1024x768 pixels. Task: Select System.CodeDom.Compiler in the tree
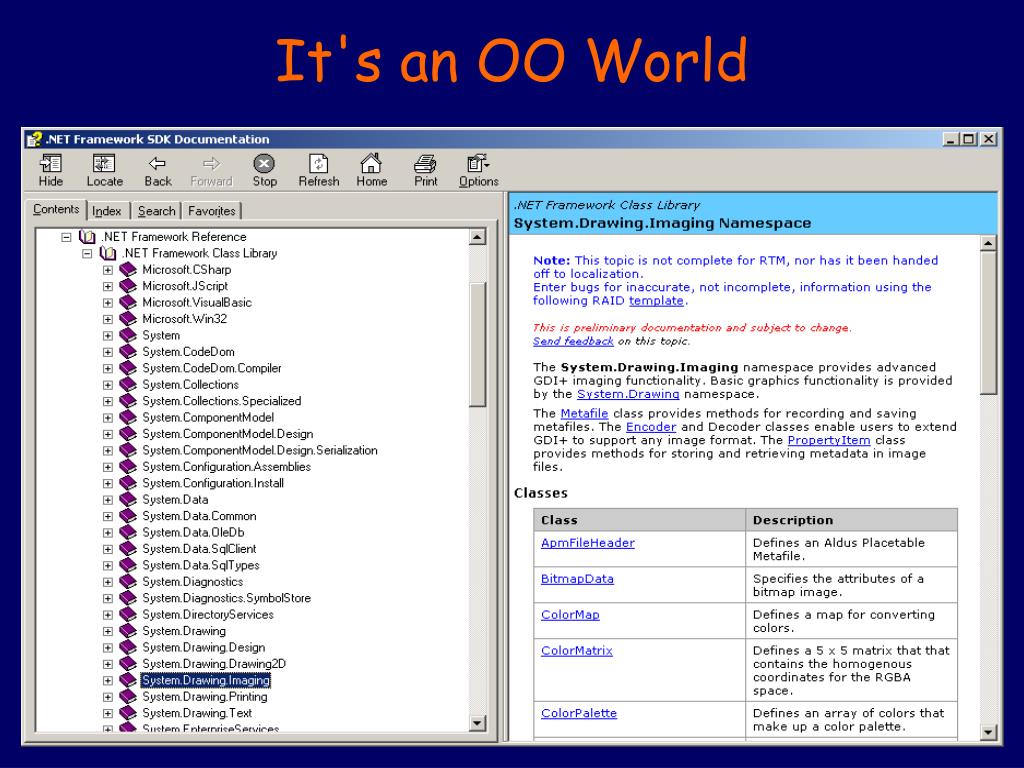pyautogui.click(x=212, y=368)
